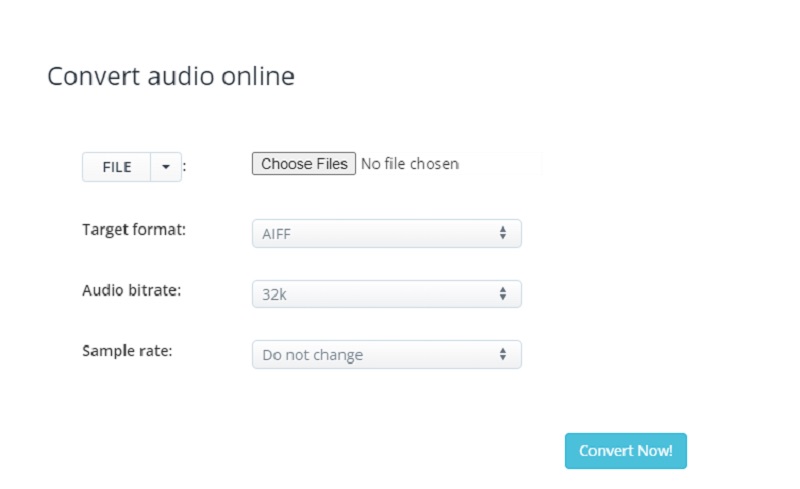800x489 pixels.
Task: Click the 'Convert audio online' heading
Action: (171, 76)
